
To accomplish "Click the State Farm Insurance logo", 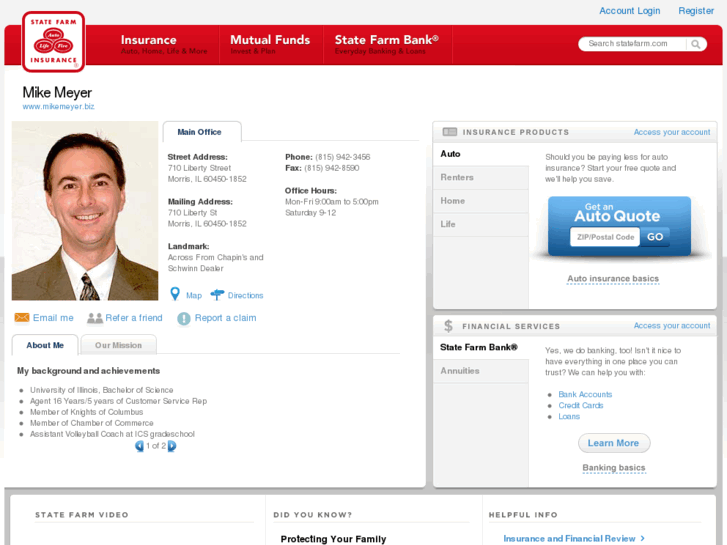I will tap(53, 42).
